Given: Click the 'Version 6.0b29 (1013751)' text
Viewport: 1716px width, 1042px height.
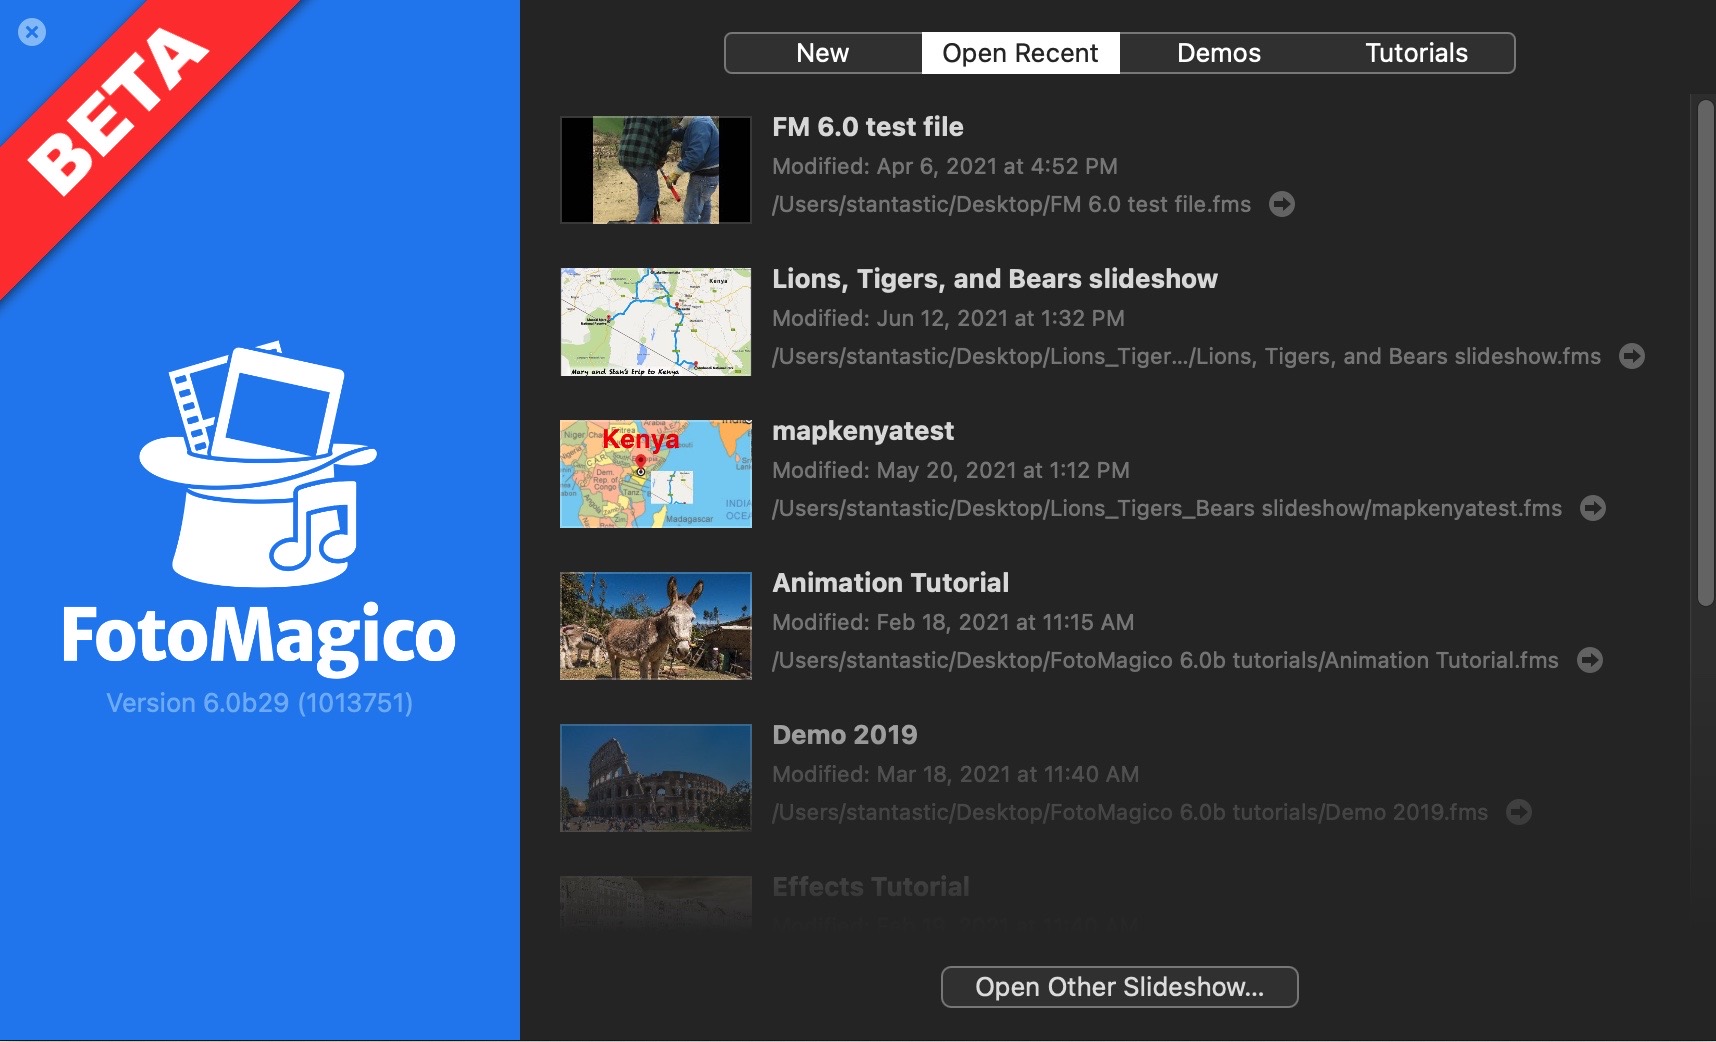Looking at the screenshot, I should 260,703.
